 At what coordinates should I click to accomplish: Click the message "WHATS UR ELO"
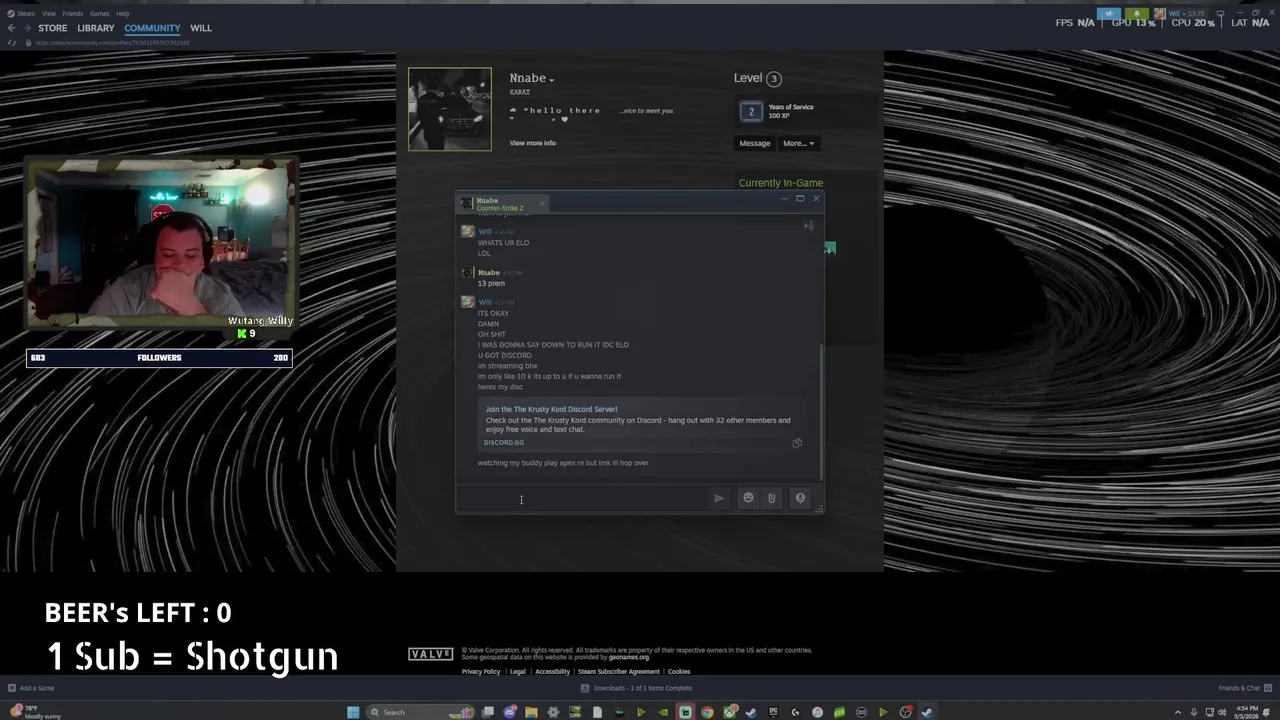(x=503, y=243)
